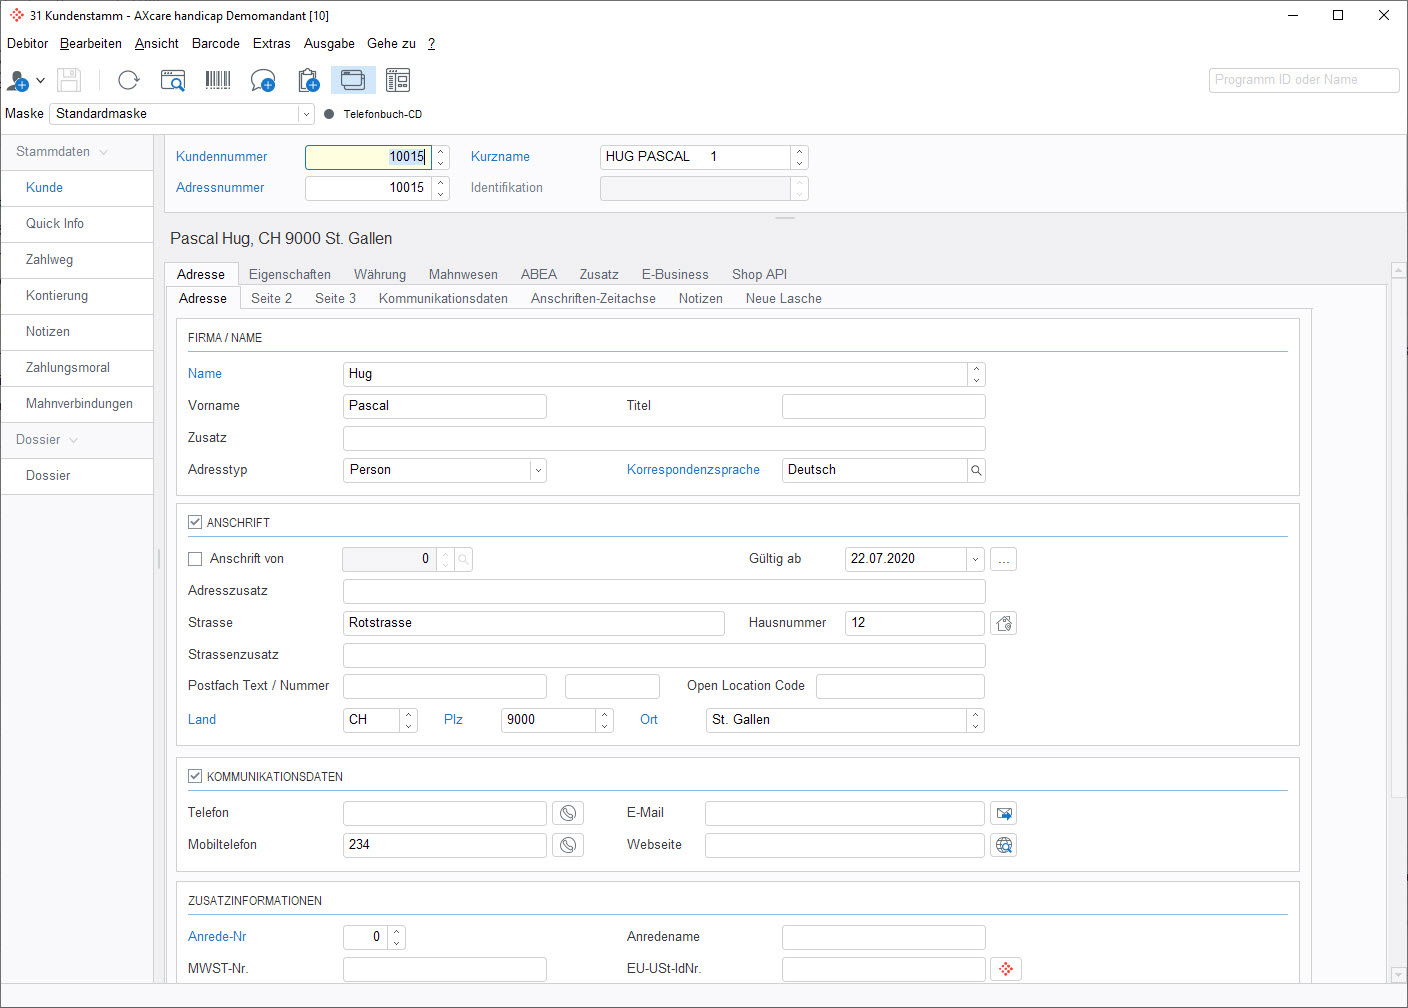Click the Programm ID oder Name search field
The image size is (1408, 1008).
pyautogui.click(x=1304, y=80)
